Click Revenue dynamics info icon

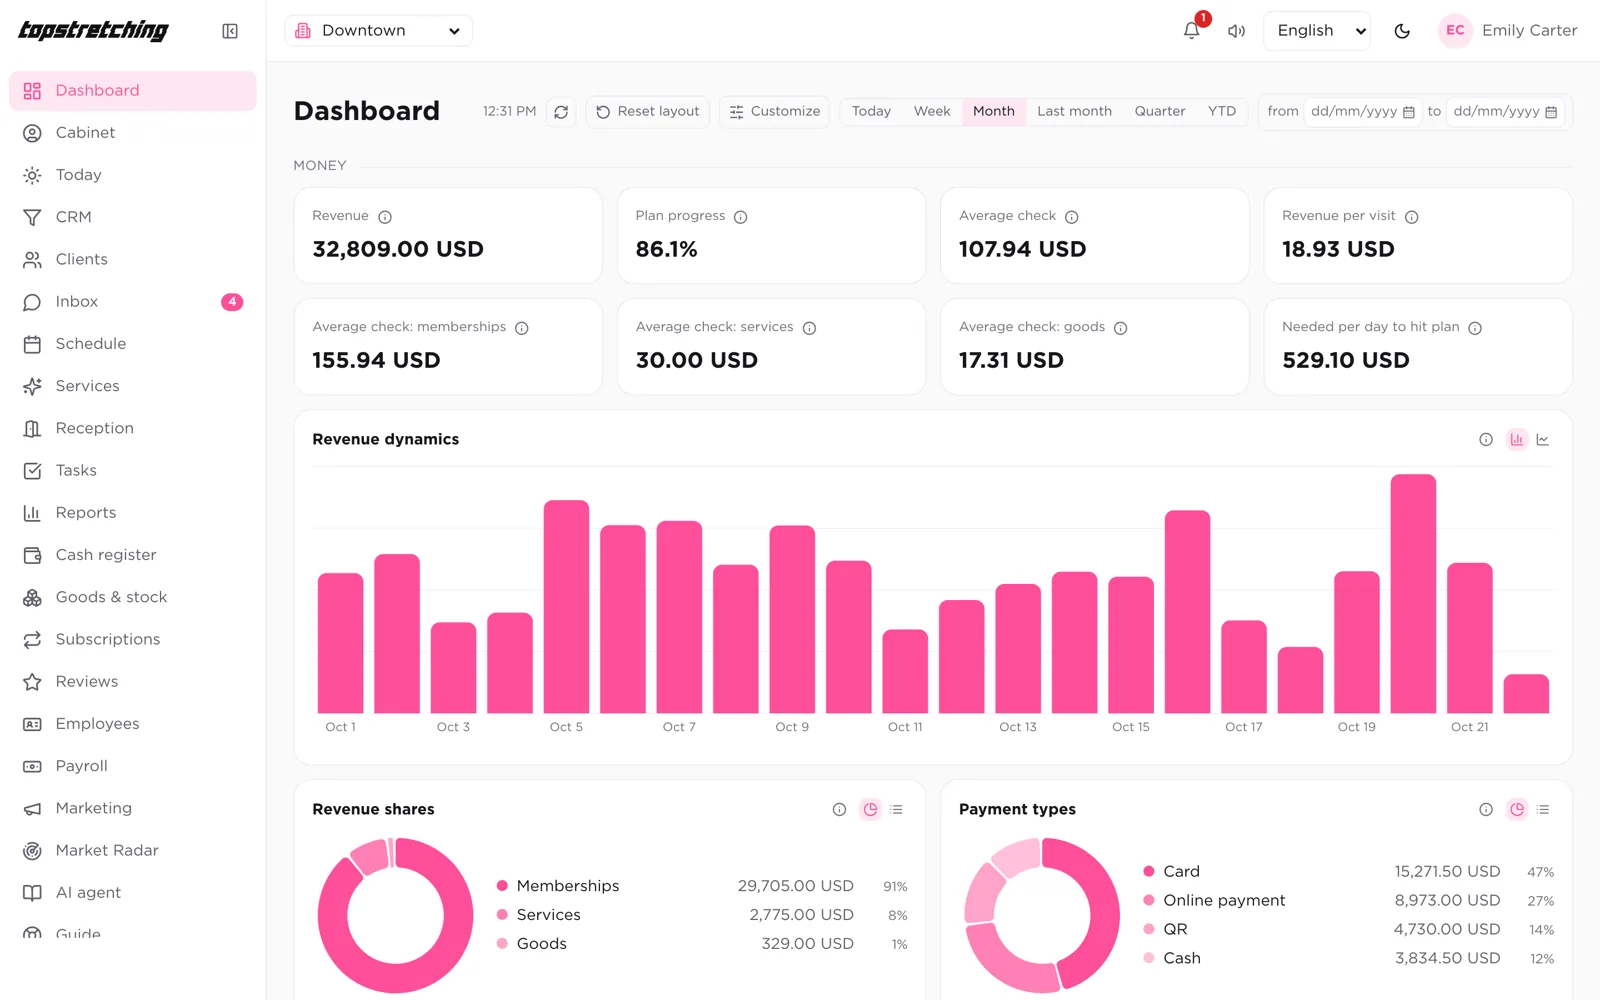(x=1486, y=440)
